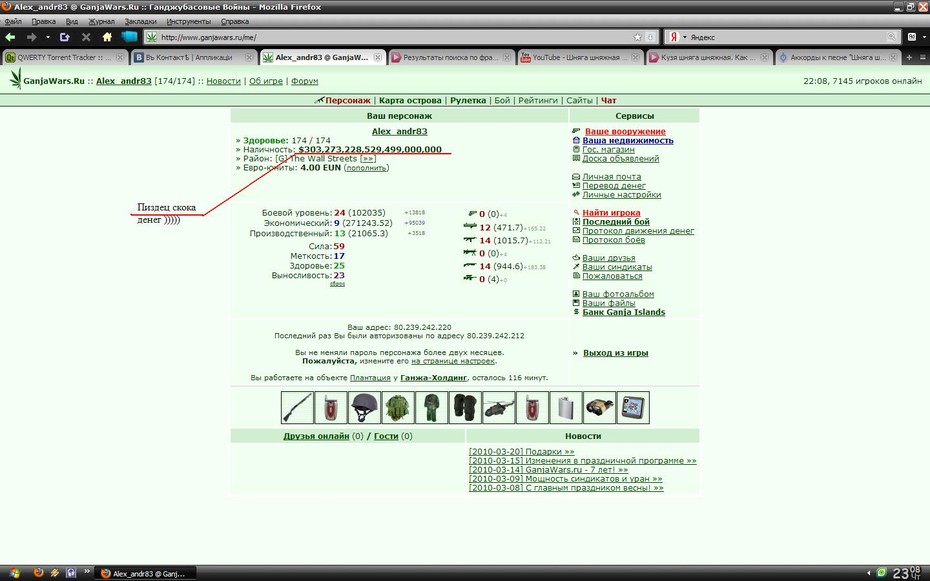Select the helmet inventory item
The height and width of the screenshot is (581, 930).
364,407
